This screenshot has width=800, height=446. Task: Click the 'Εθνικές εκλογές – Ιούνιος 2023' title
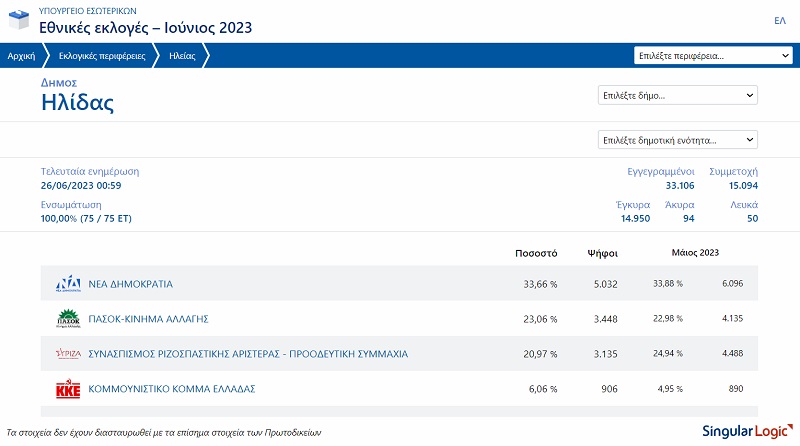click(145, 27)
